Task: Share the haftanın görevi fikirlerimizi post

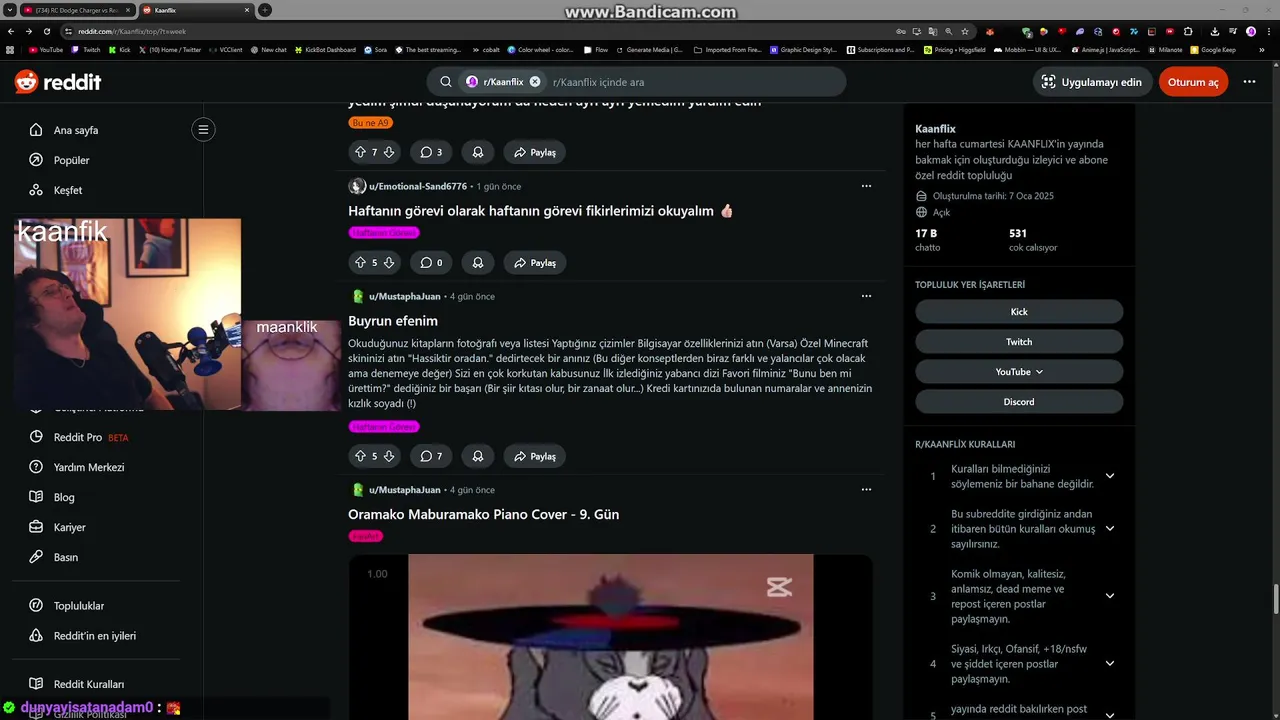Action: coord(535,262)
